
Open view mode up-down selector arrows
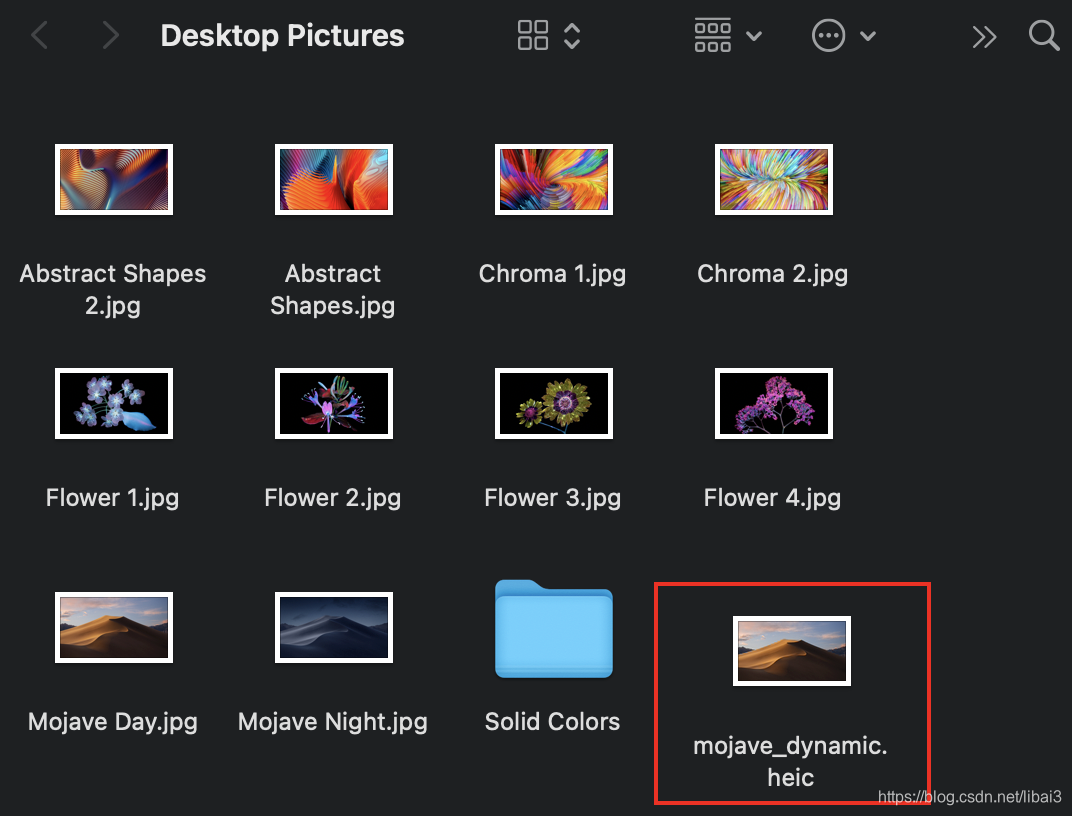pos(572,36)
